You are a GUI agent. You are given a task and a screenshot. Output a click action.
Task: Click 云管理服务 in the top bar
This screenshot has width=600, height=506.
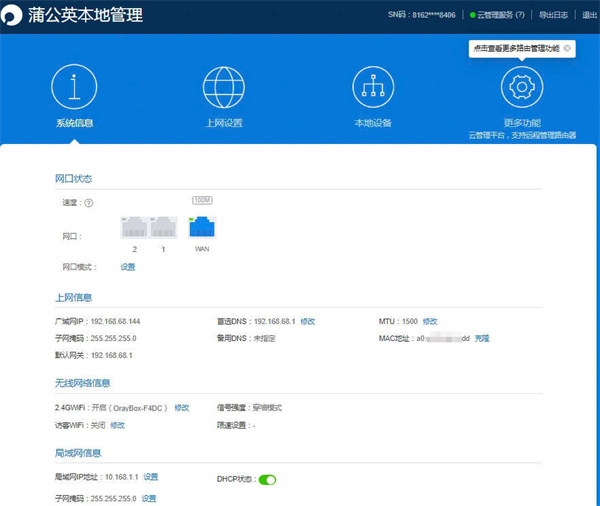click(x=501, y=16)
